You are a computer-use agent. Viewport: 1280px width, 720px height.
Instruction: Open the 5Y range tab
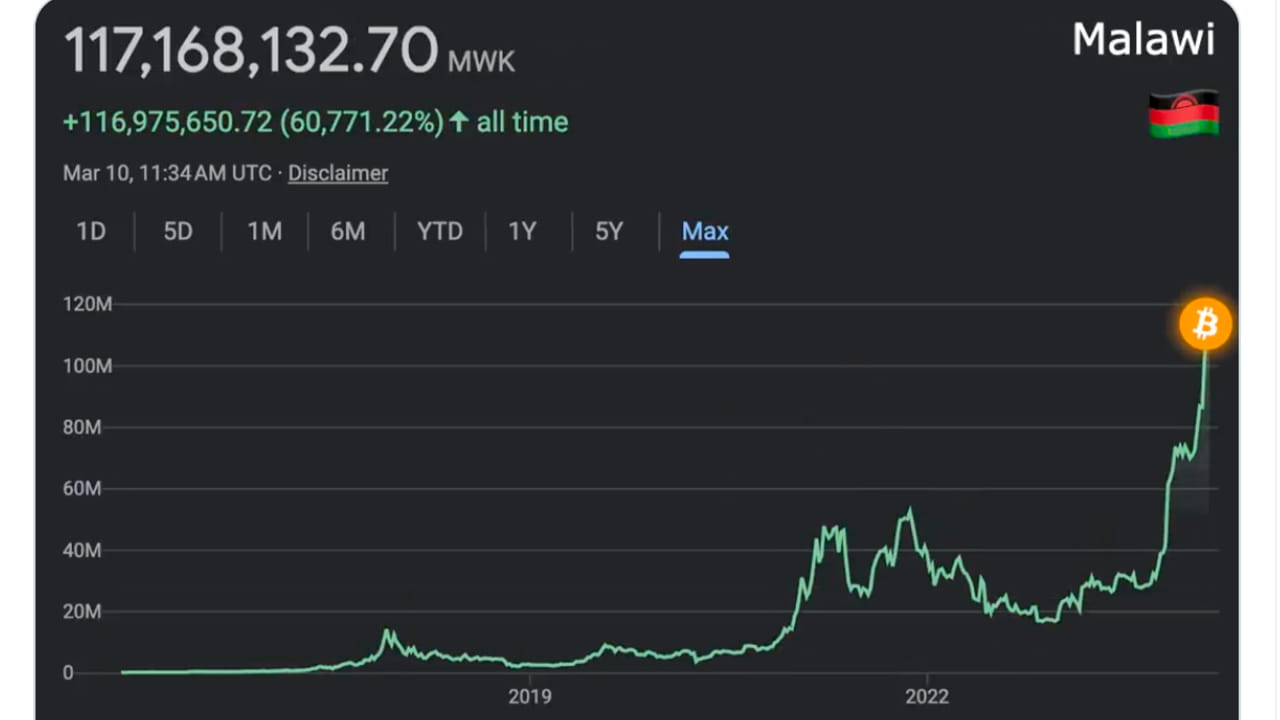click(609, 232)
